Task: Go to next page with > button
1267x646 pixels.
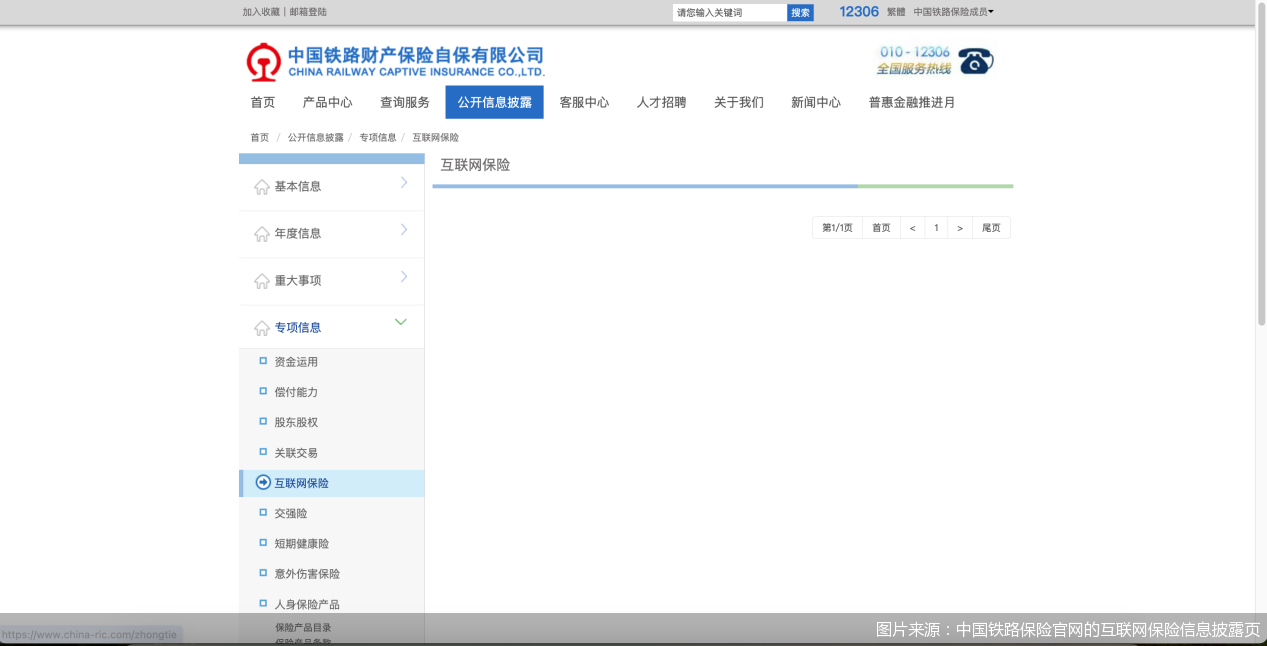Action: point(959,228)
